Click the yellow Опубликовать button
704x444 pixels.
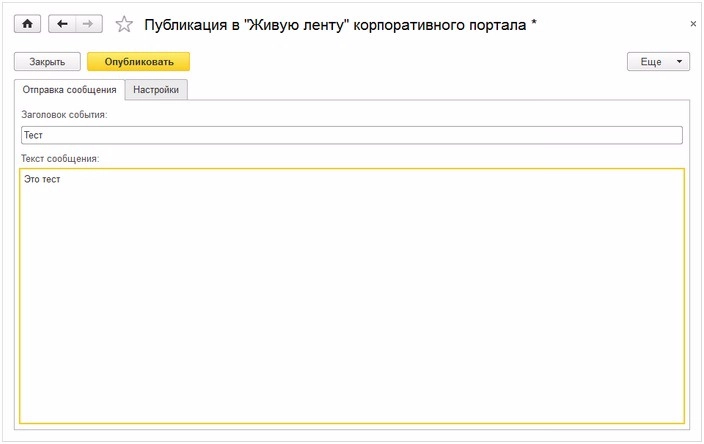pyautogui.click(x=138, y=62)
